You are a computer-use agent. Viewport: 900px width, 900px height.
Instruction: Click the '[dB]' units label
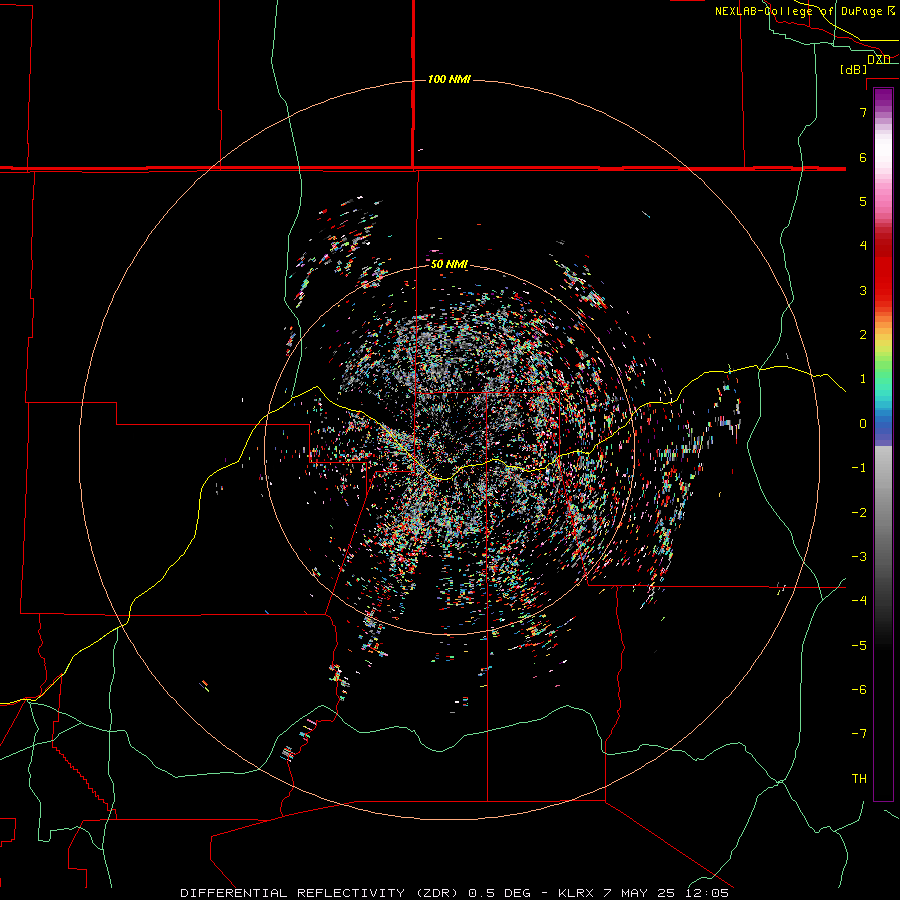853,69
